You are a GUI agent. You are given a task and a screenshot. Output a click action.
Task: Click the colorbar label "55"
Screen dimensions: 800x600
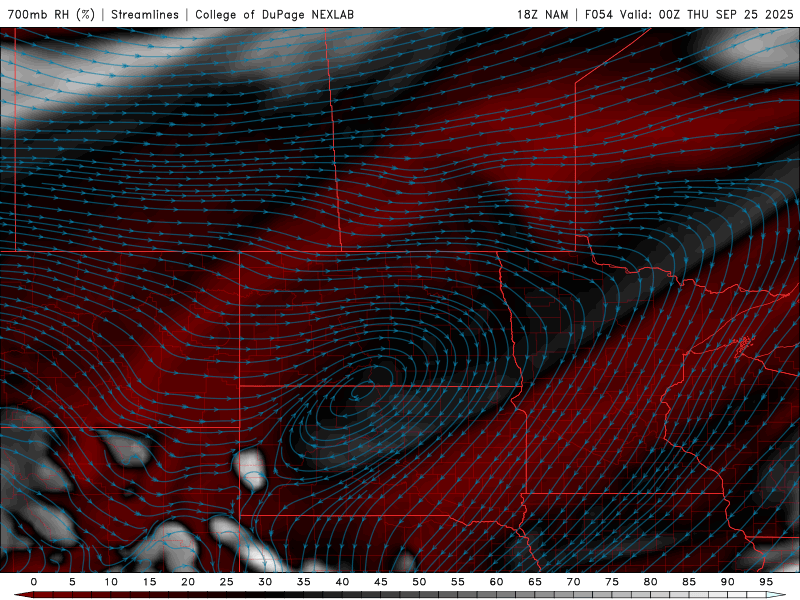(458, 582)
